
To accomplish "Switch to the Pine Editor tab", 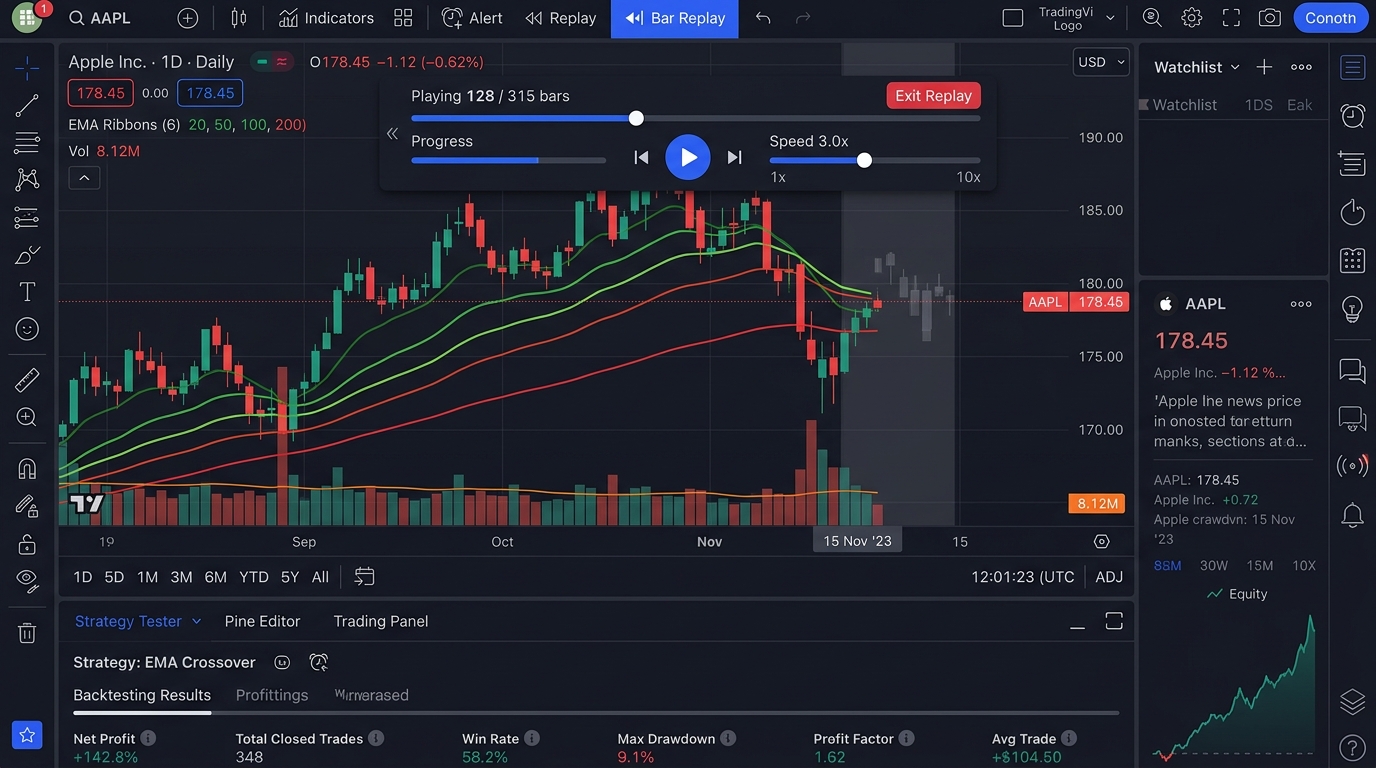I will (x=262, y=621).
